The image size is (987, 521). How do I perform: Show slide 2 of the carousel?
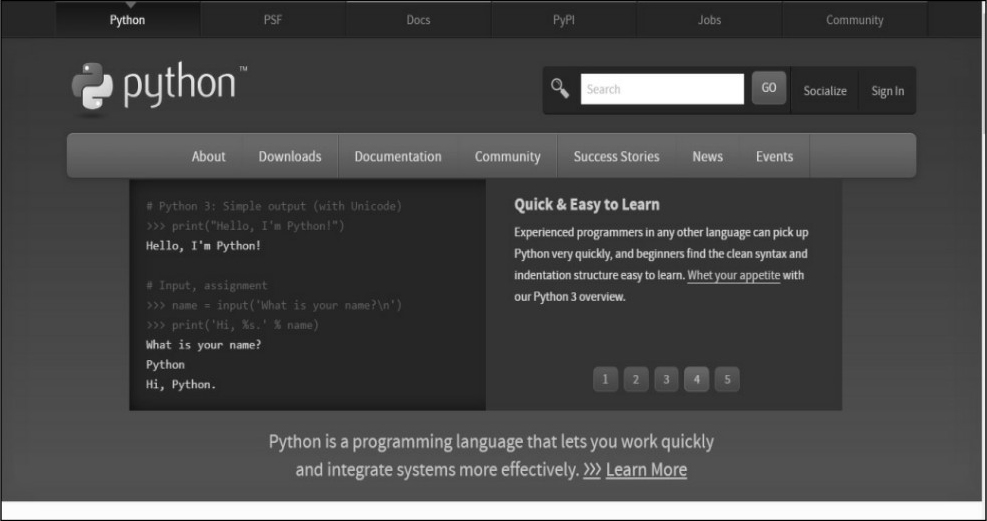(636, 379)
